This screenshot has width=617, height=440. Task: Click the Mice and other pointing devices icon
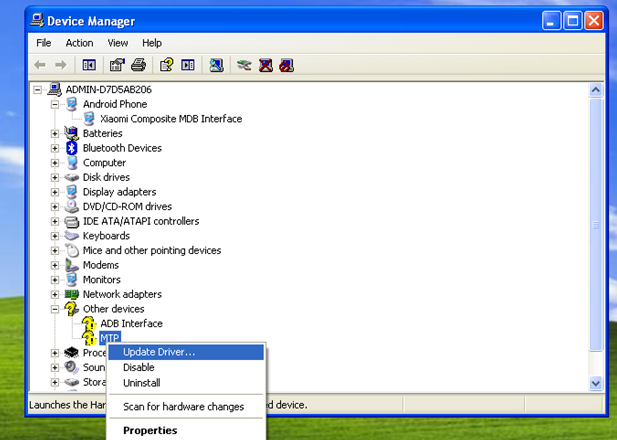coord(72,250)
